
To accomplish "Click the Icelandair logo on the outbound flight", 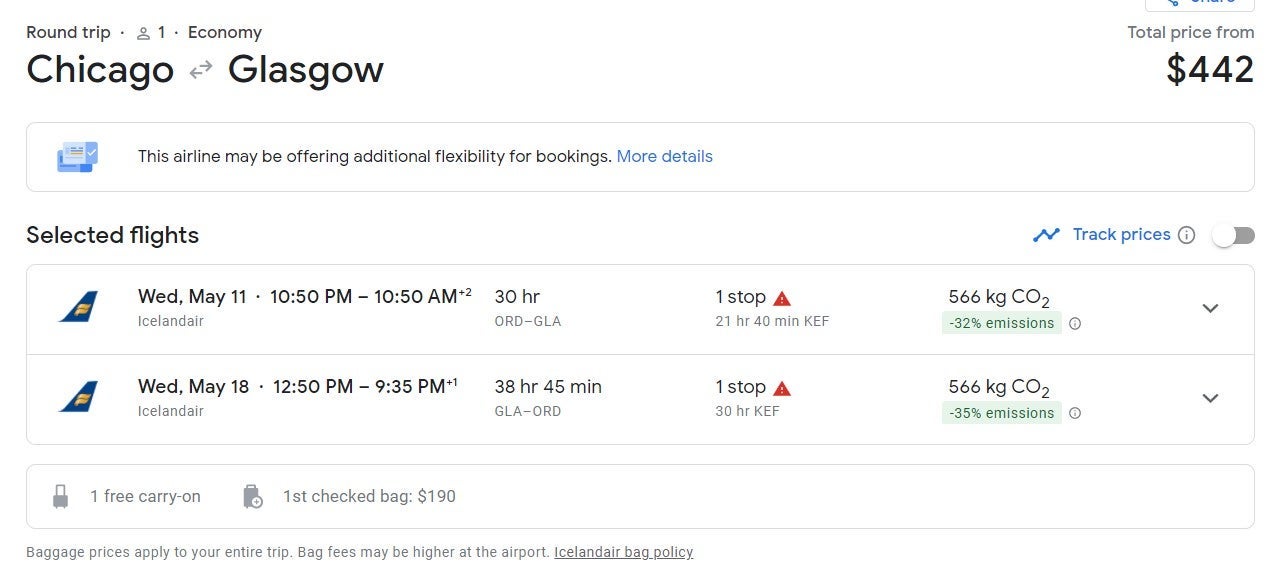I will click(78, 307).
